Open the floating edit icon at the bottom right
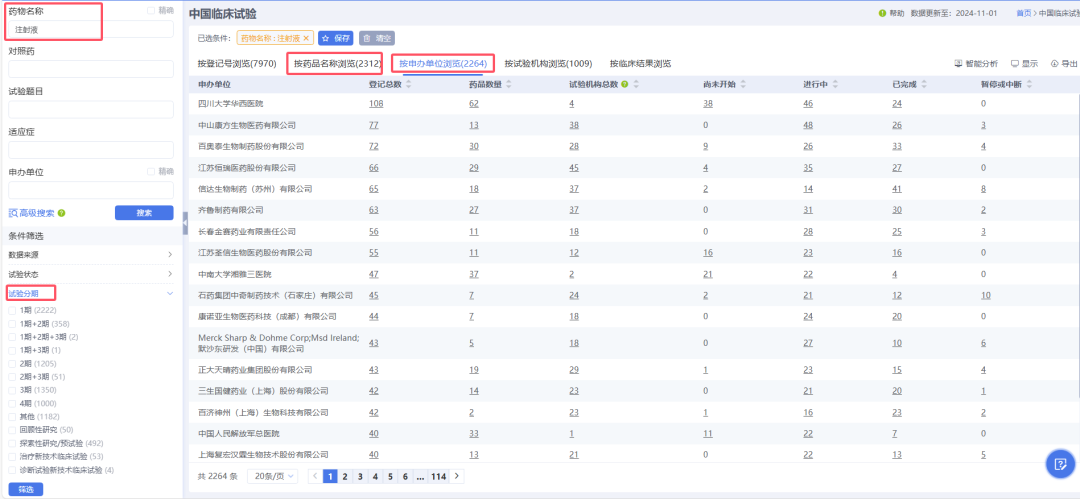This screenshot has height=499, width=1080. click(x=1059, y=464)
